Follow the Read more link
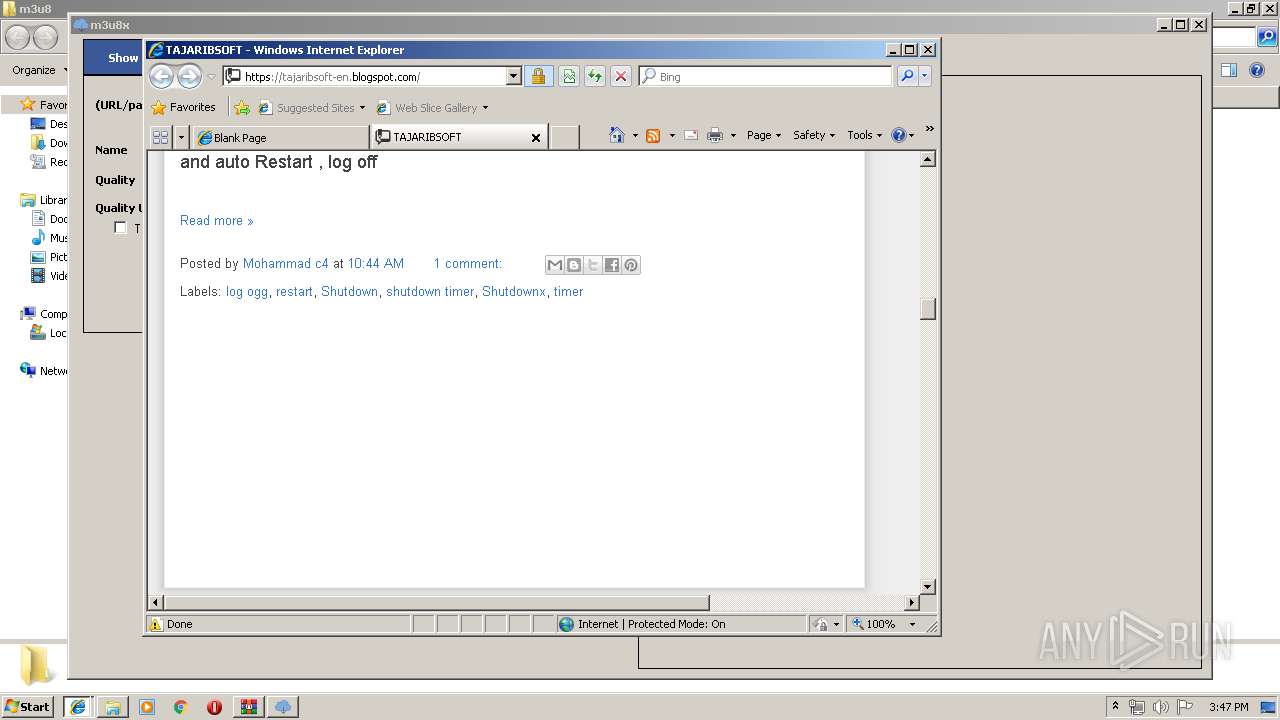Image resolution: width=1280 pixels, height=720 pixels. tap(216, 221)
